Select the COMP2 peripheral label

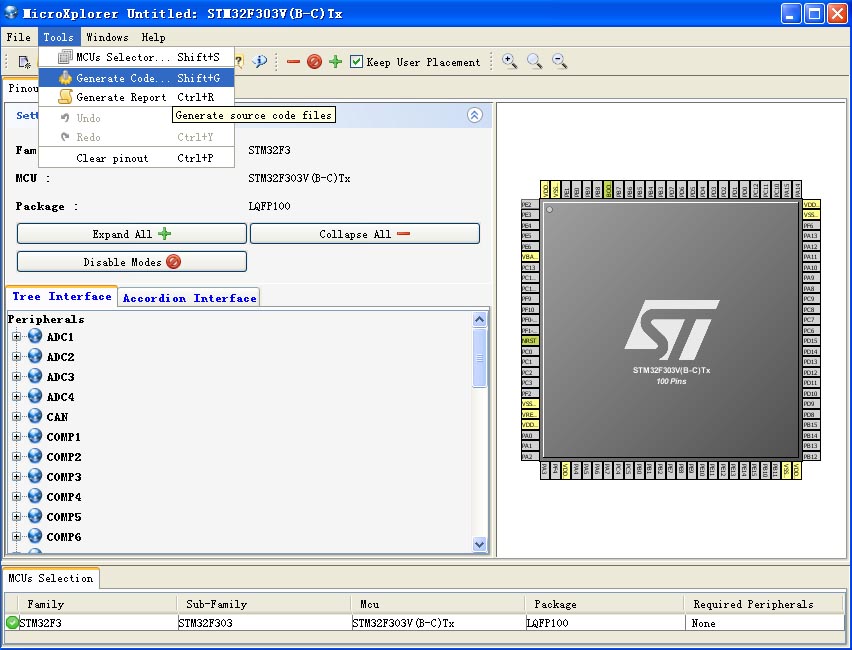(64, 457)
